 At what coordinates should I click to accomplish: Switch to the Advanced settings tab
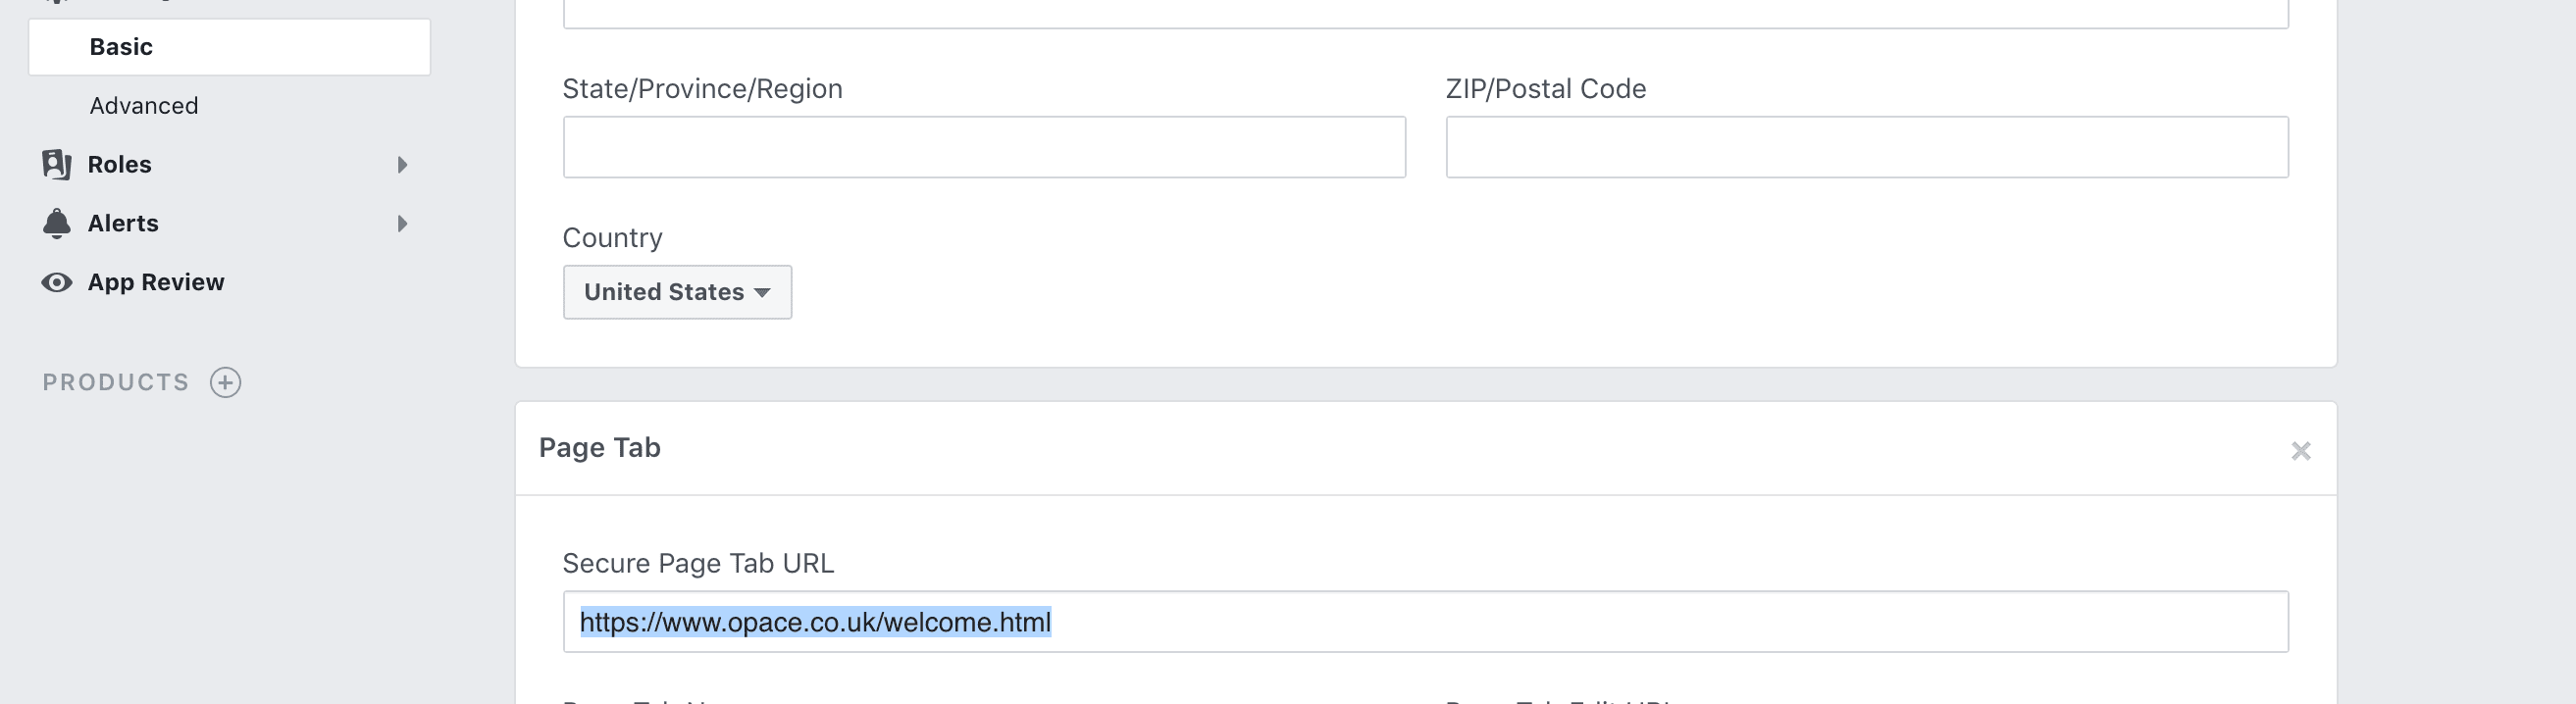point(144,105)
